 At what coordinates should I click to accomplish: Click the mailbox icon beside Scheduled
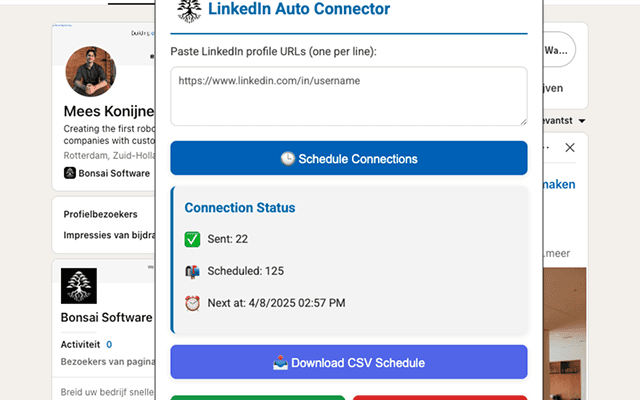coord(192,271)
